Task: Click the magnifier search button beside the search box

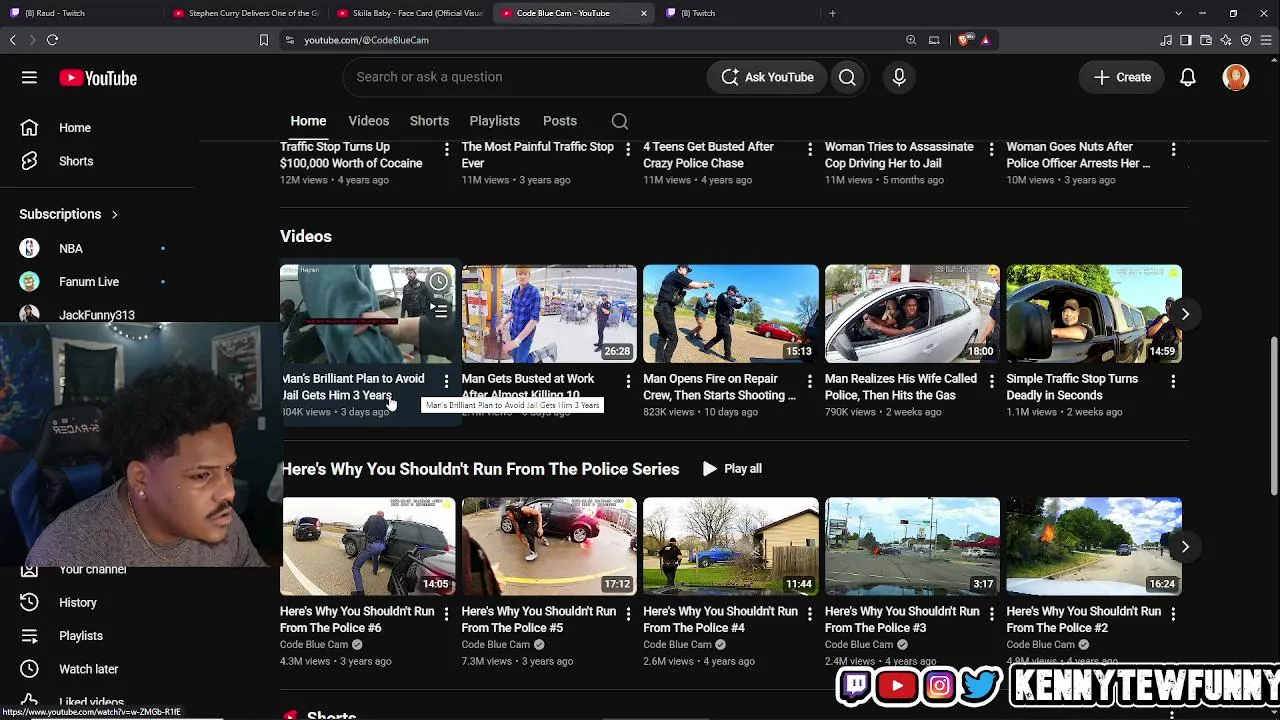Action: coord(847,77)
